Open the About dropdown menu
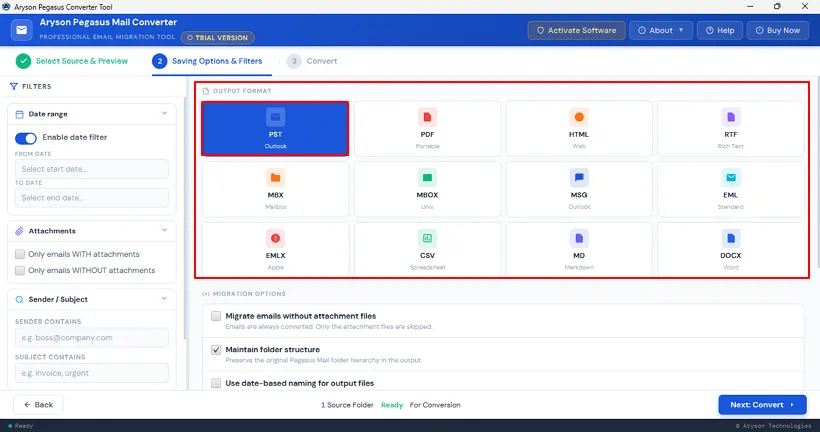Viewport: 820px width, 432px height. click(x=660, y=30)
